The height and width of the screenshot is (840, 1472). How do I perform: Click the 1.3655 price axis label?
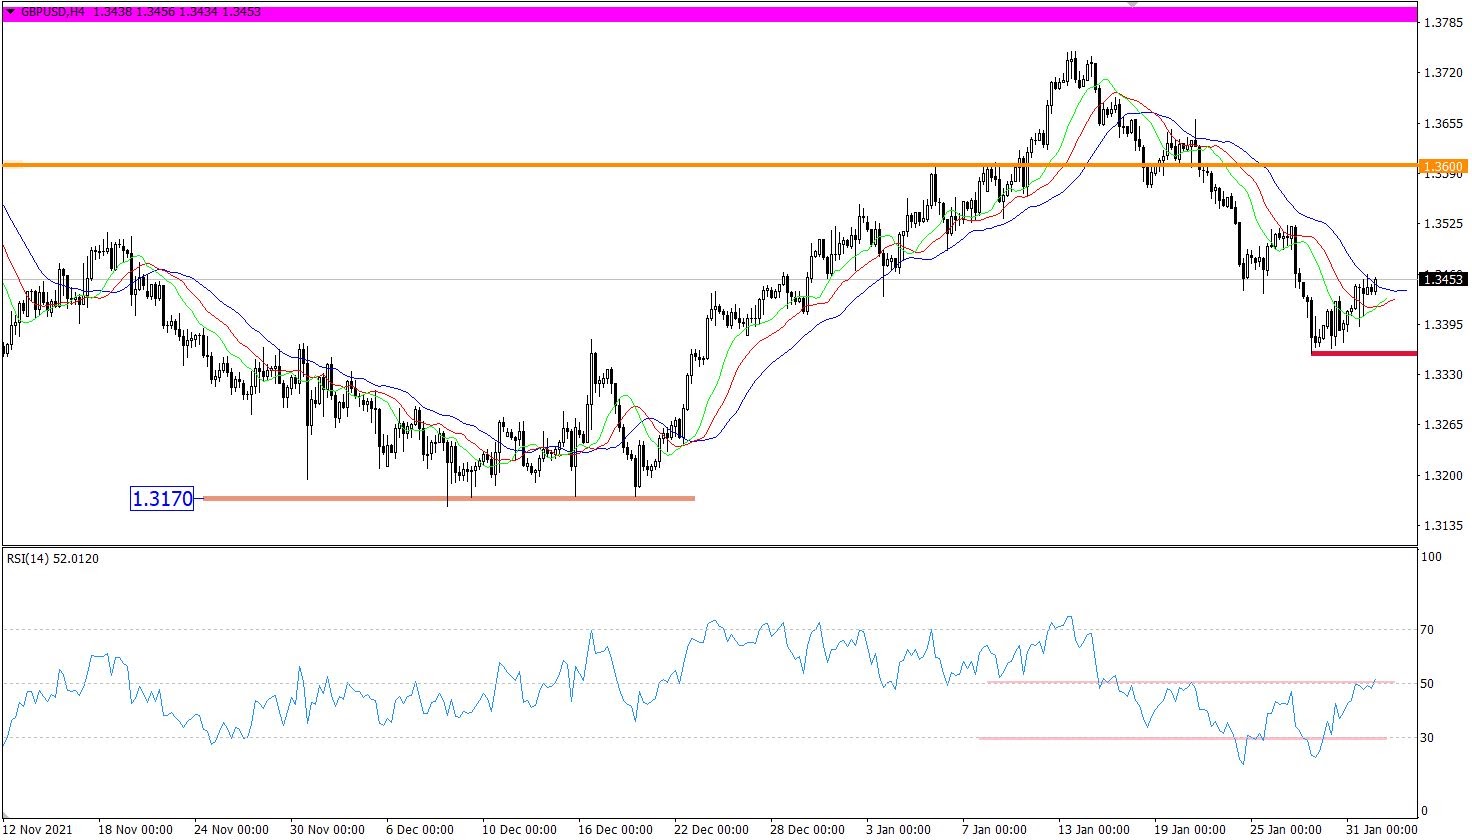(1443, 124)
